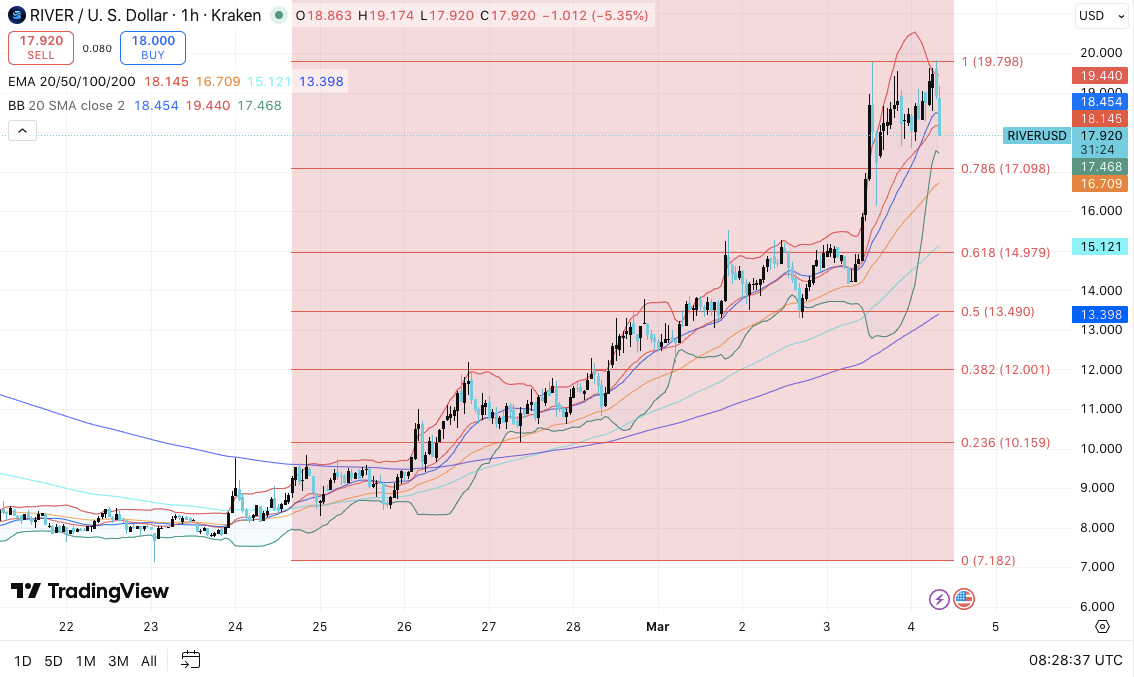Click the US flag economic events icon
Viewport: 1134px width, 677px height.
click(963, 599)
